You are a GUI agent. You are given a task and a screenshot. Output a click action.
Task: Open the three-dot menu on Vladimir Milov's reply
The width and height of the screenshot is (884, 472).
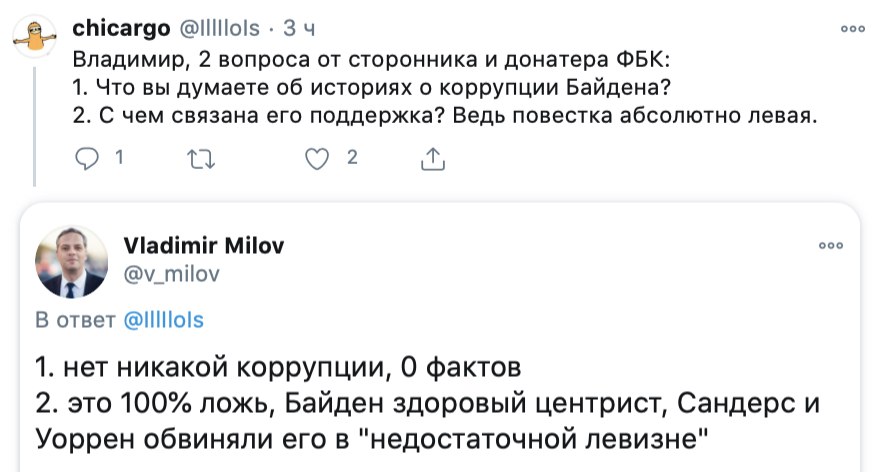tap(830, 245)
